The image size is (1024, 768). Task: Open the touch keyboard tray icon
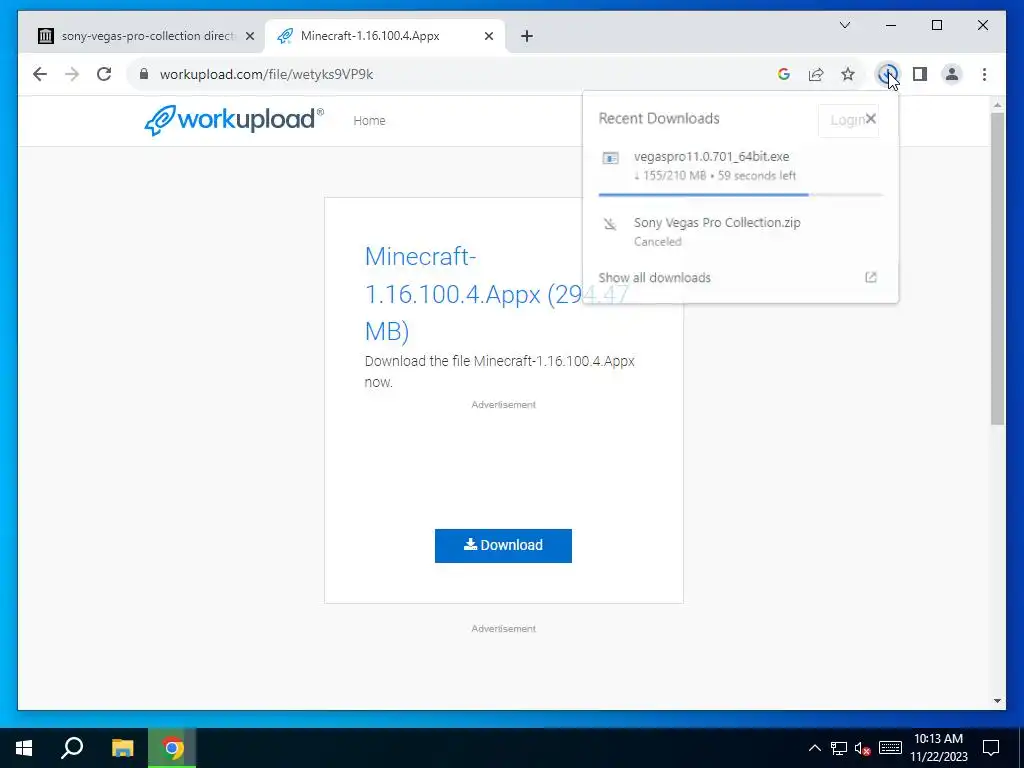890,748
